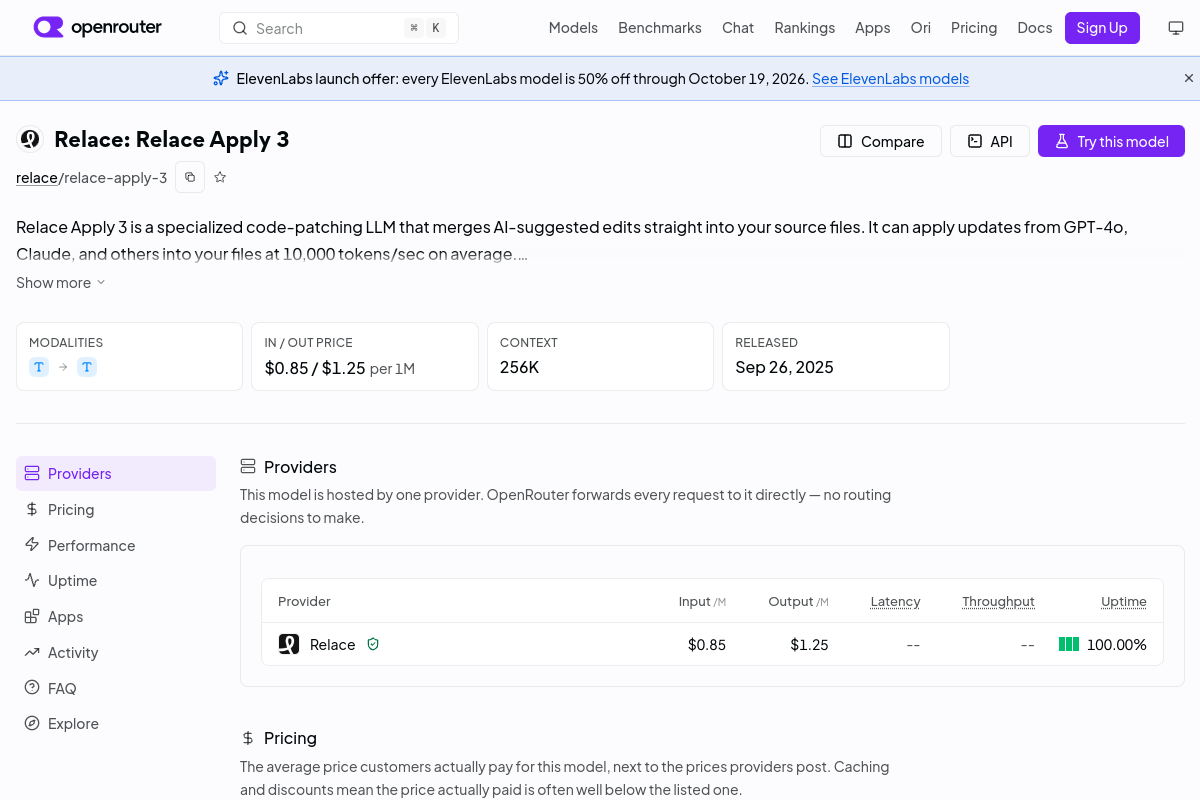This screenshot has width=1200, height=800.
Task: Click the OpenRouter logo
Action: (97, 28)
